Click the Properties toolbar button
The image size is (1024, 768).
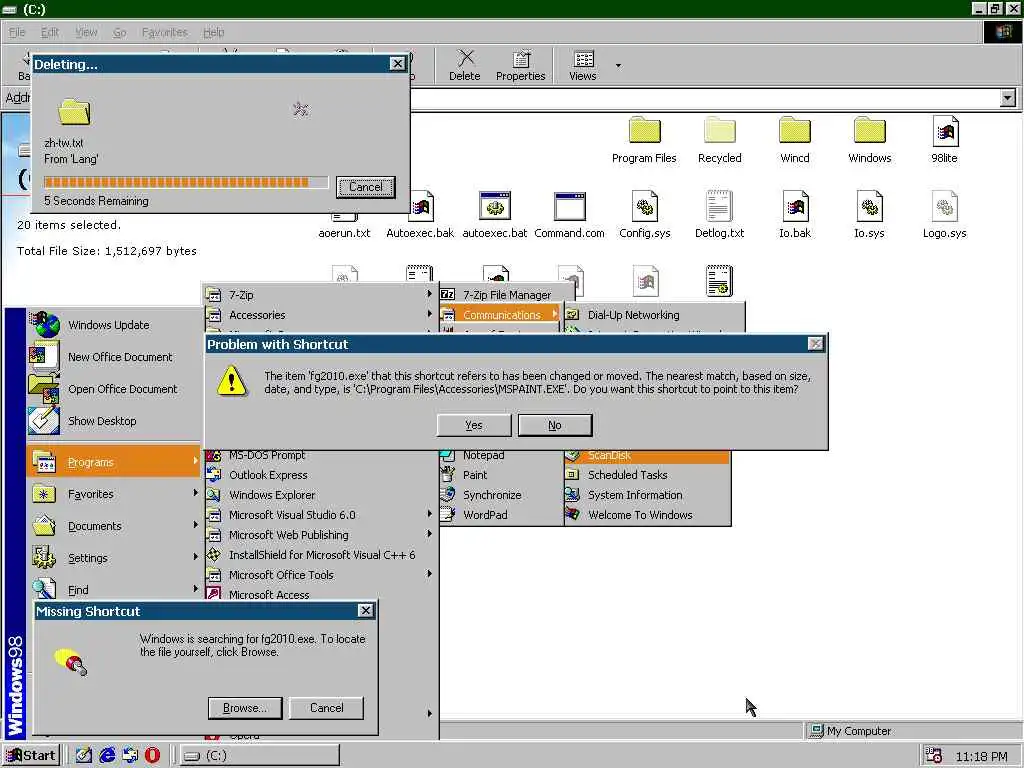[x=520, y=65]
